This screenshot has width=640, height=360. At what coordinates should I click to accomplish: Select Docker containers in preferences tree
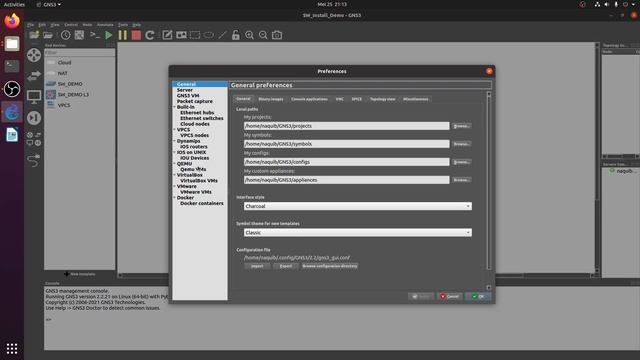pos(202,203)
